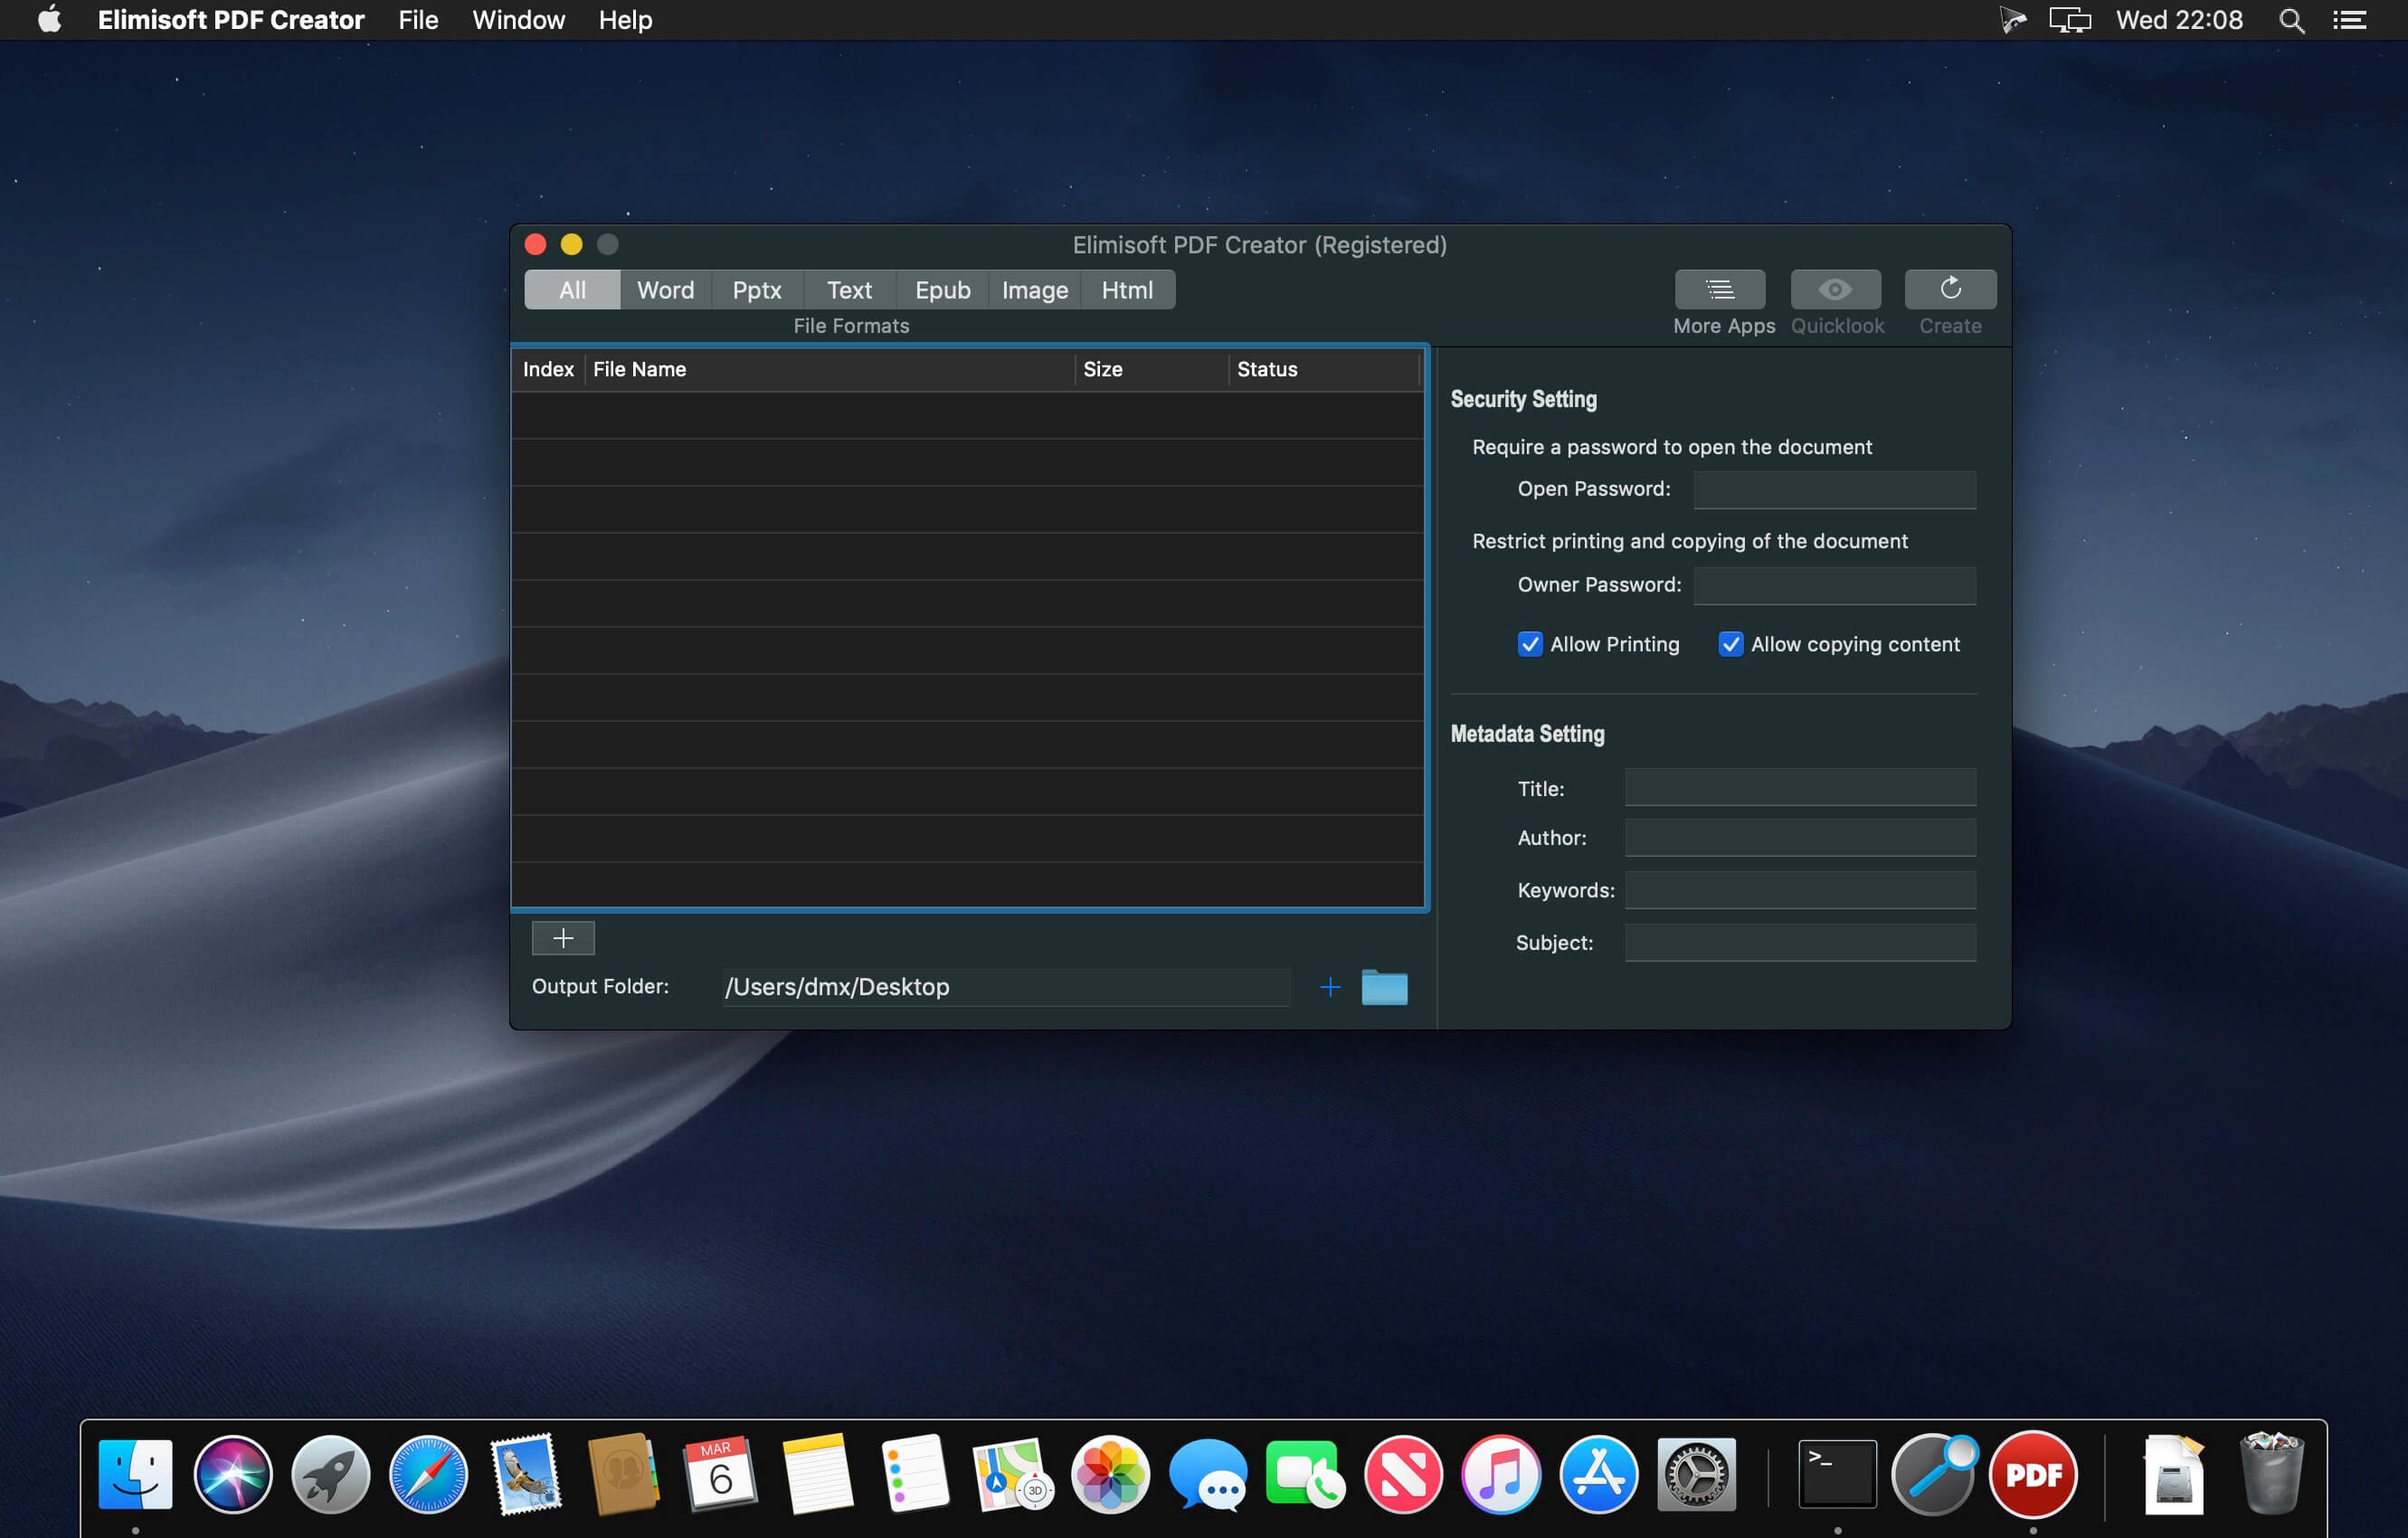The height and width of the screenshot is (1538, 2408).
Task: Open Launchpad rocket icon in Dock
Action: 331,1474
